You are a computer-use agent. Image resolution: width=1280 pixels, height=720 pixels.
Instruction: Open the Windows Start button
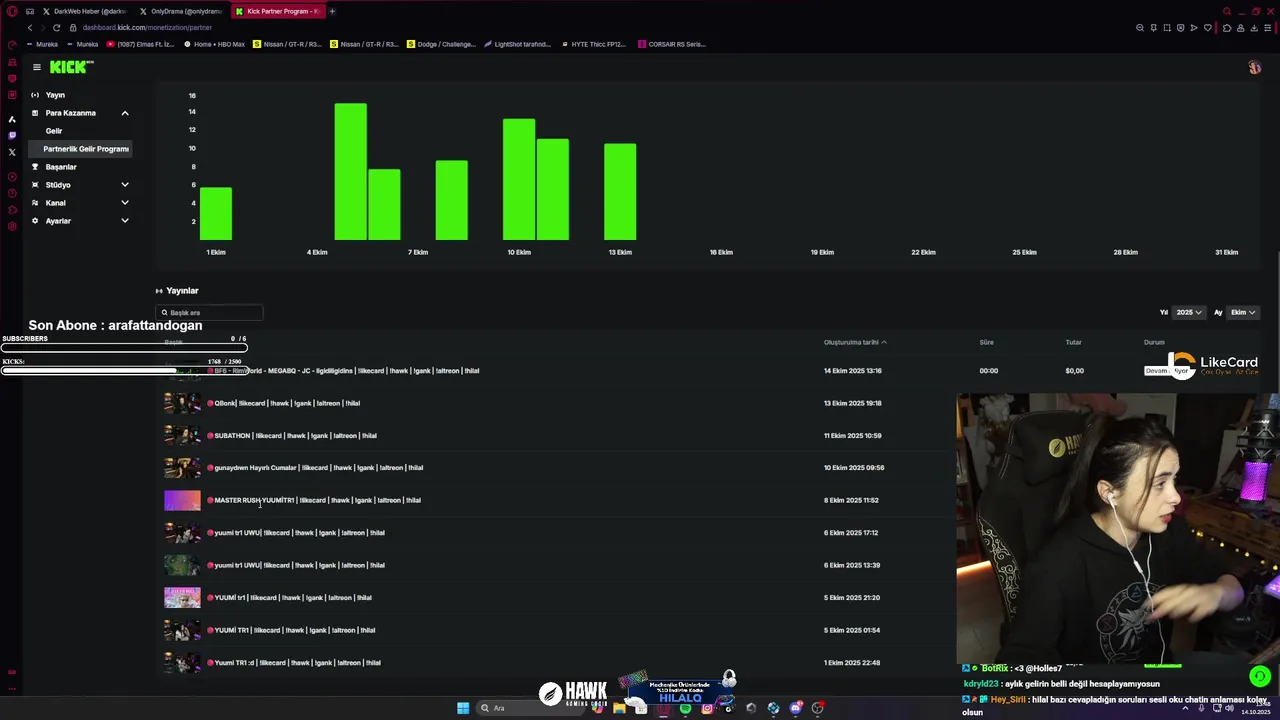tap(463, 708)
